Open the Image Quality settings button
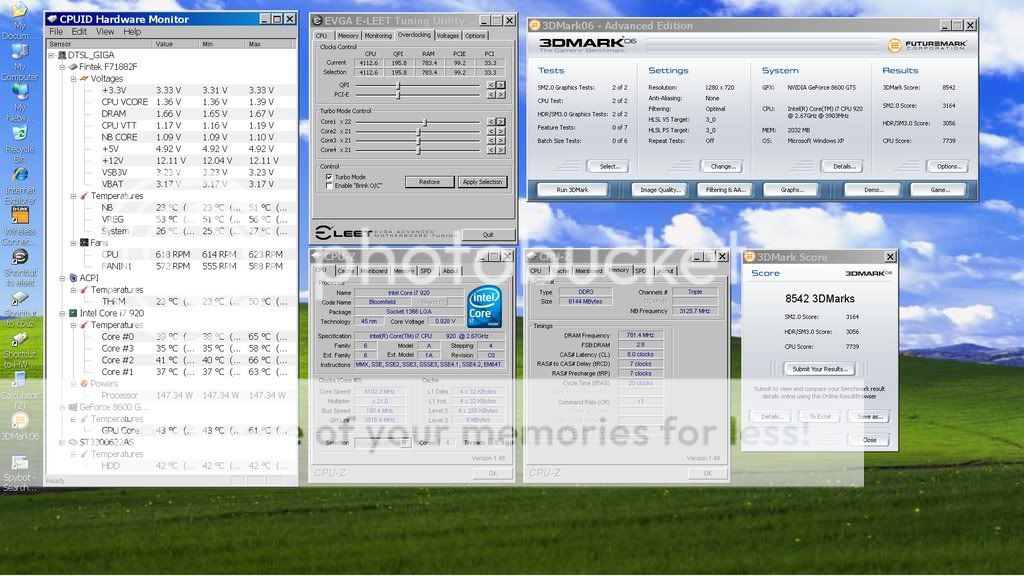The height and width of the screenshot is (576, 1024). [x=660, y=190]
